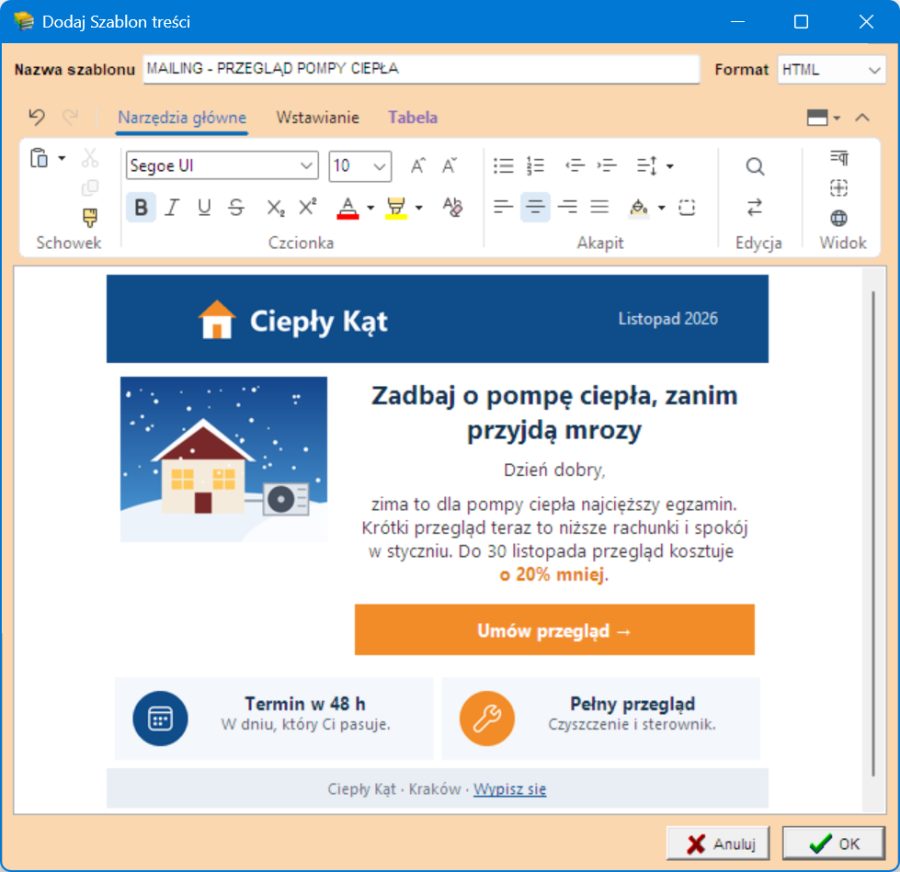Click the 'Dzień dobry,' greeting line
Image resolution: width=900 pixels, height=872 pixels.
tap(554, 470)
